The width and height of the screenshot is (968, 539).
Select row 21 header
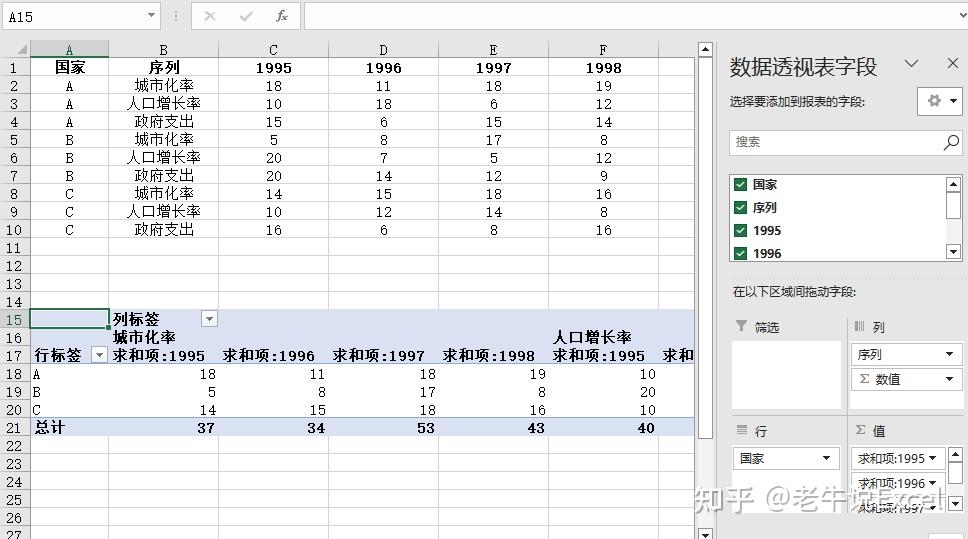(14, 427)
